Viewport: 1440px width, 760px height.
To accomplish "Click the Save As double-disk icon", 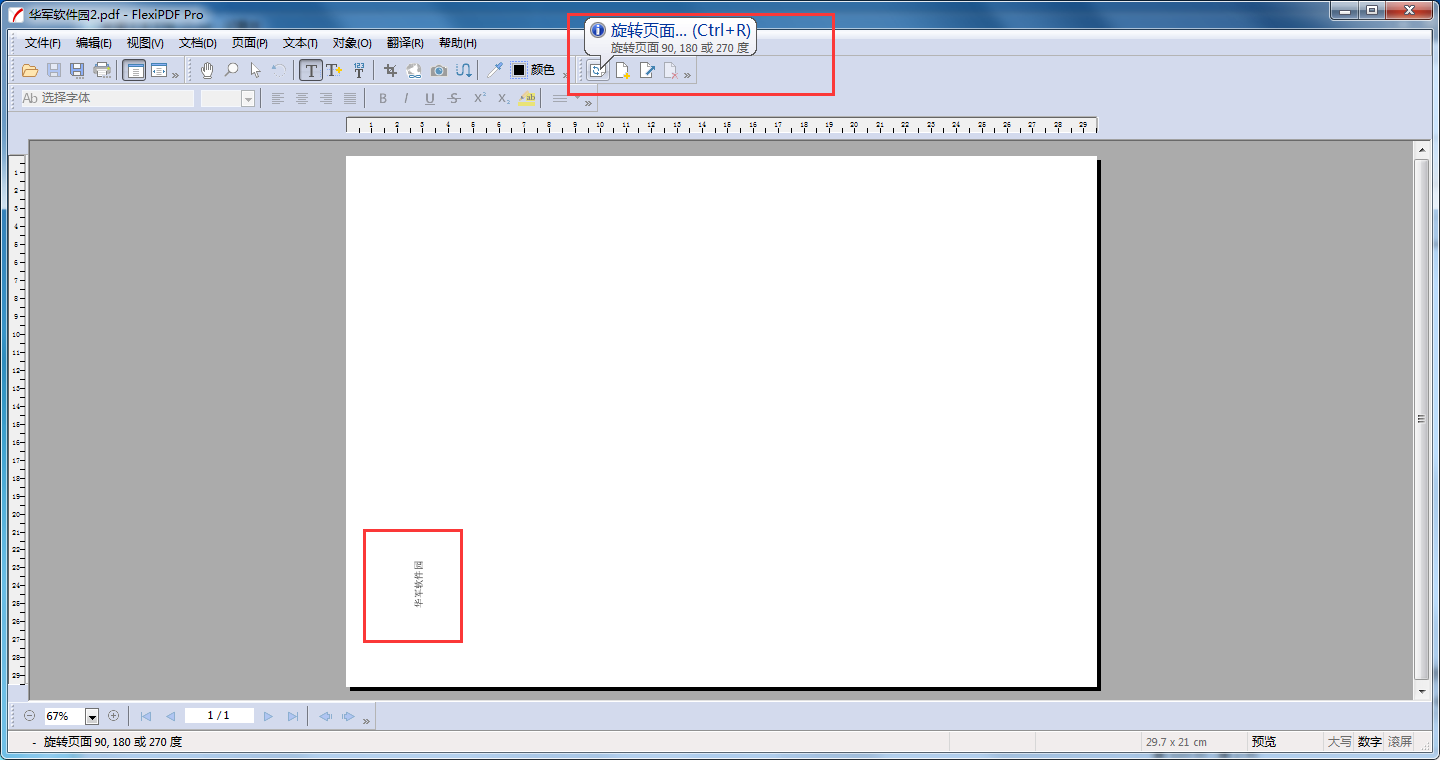I will click(x=77, y=70).
